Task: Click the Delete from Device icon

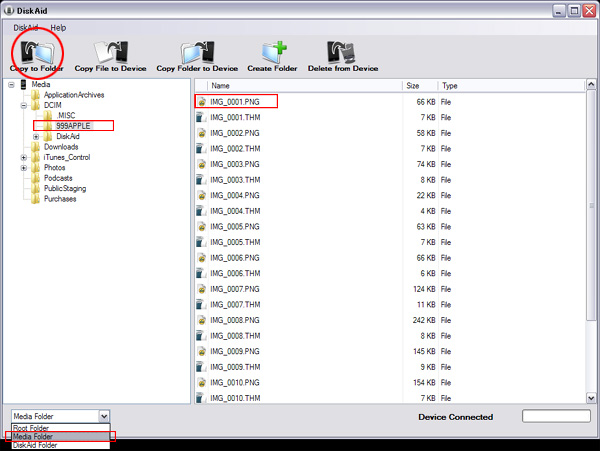Action: point(341,52)
